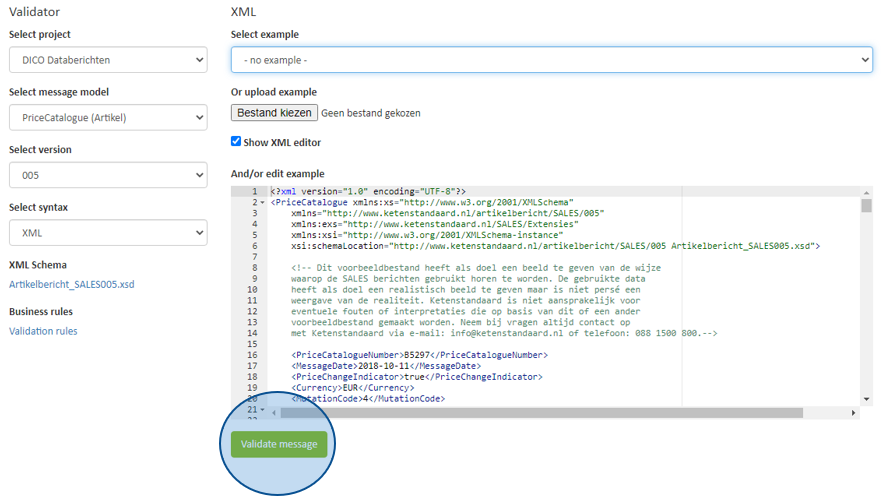Click the green Validate message button
This screenshot has height=498, width=889.
pyautogui.click(x=279, y=444)
